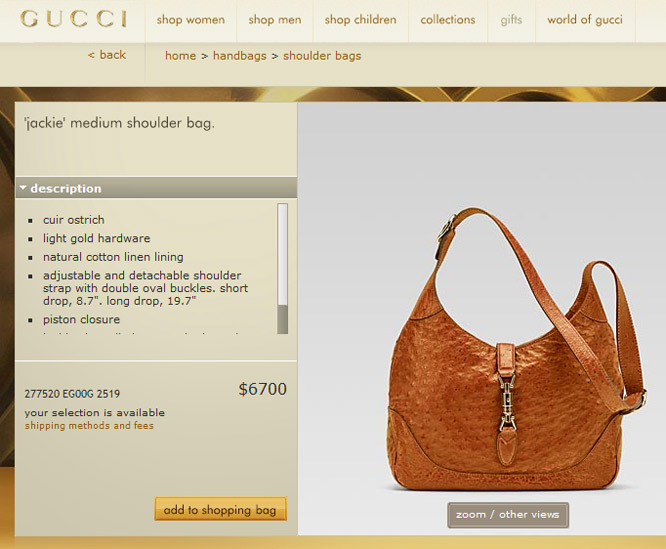Open zoom / other views
Viewport: 666px width, 549px height.
coord(508,515)
